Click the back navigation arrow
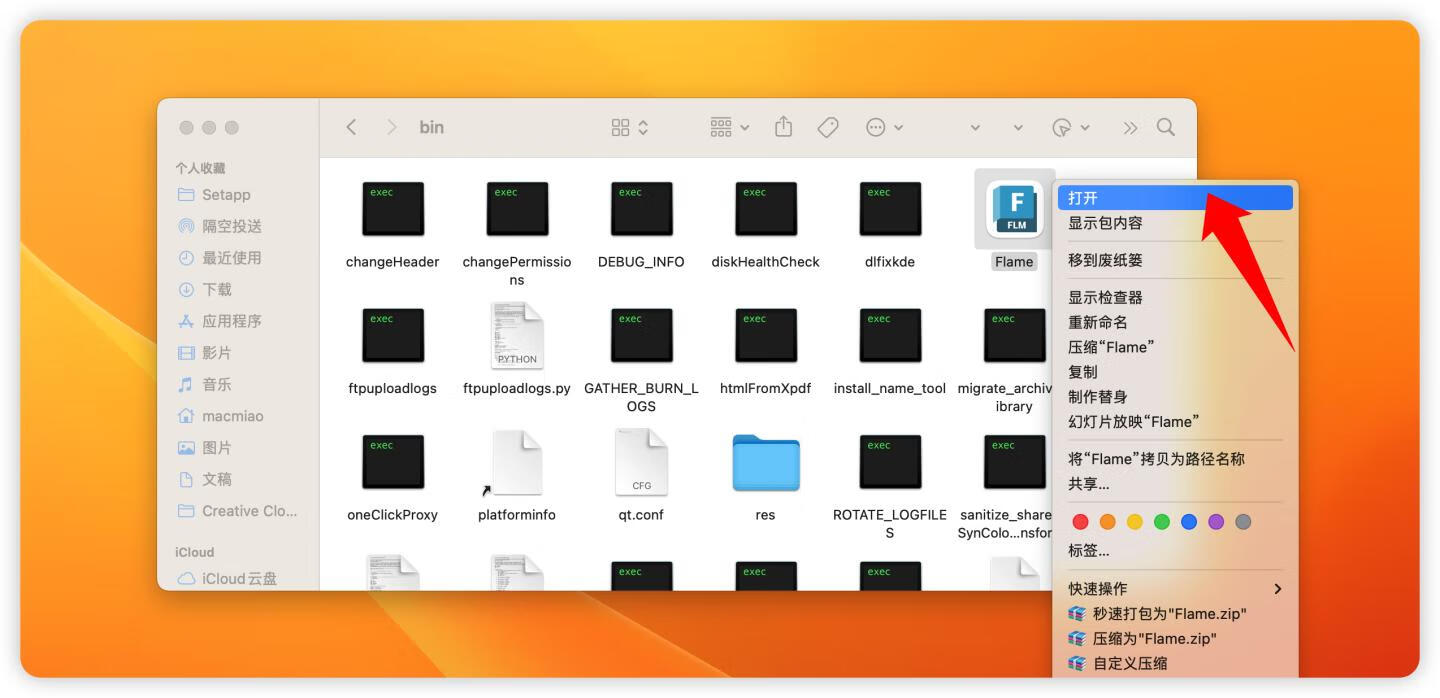 (350, 127)
